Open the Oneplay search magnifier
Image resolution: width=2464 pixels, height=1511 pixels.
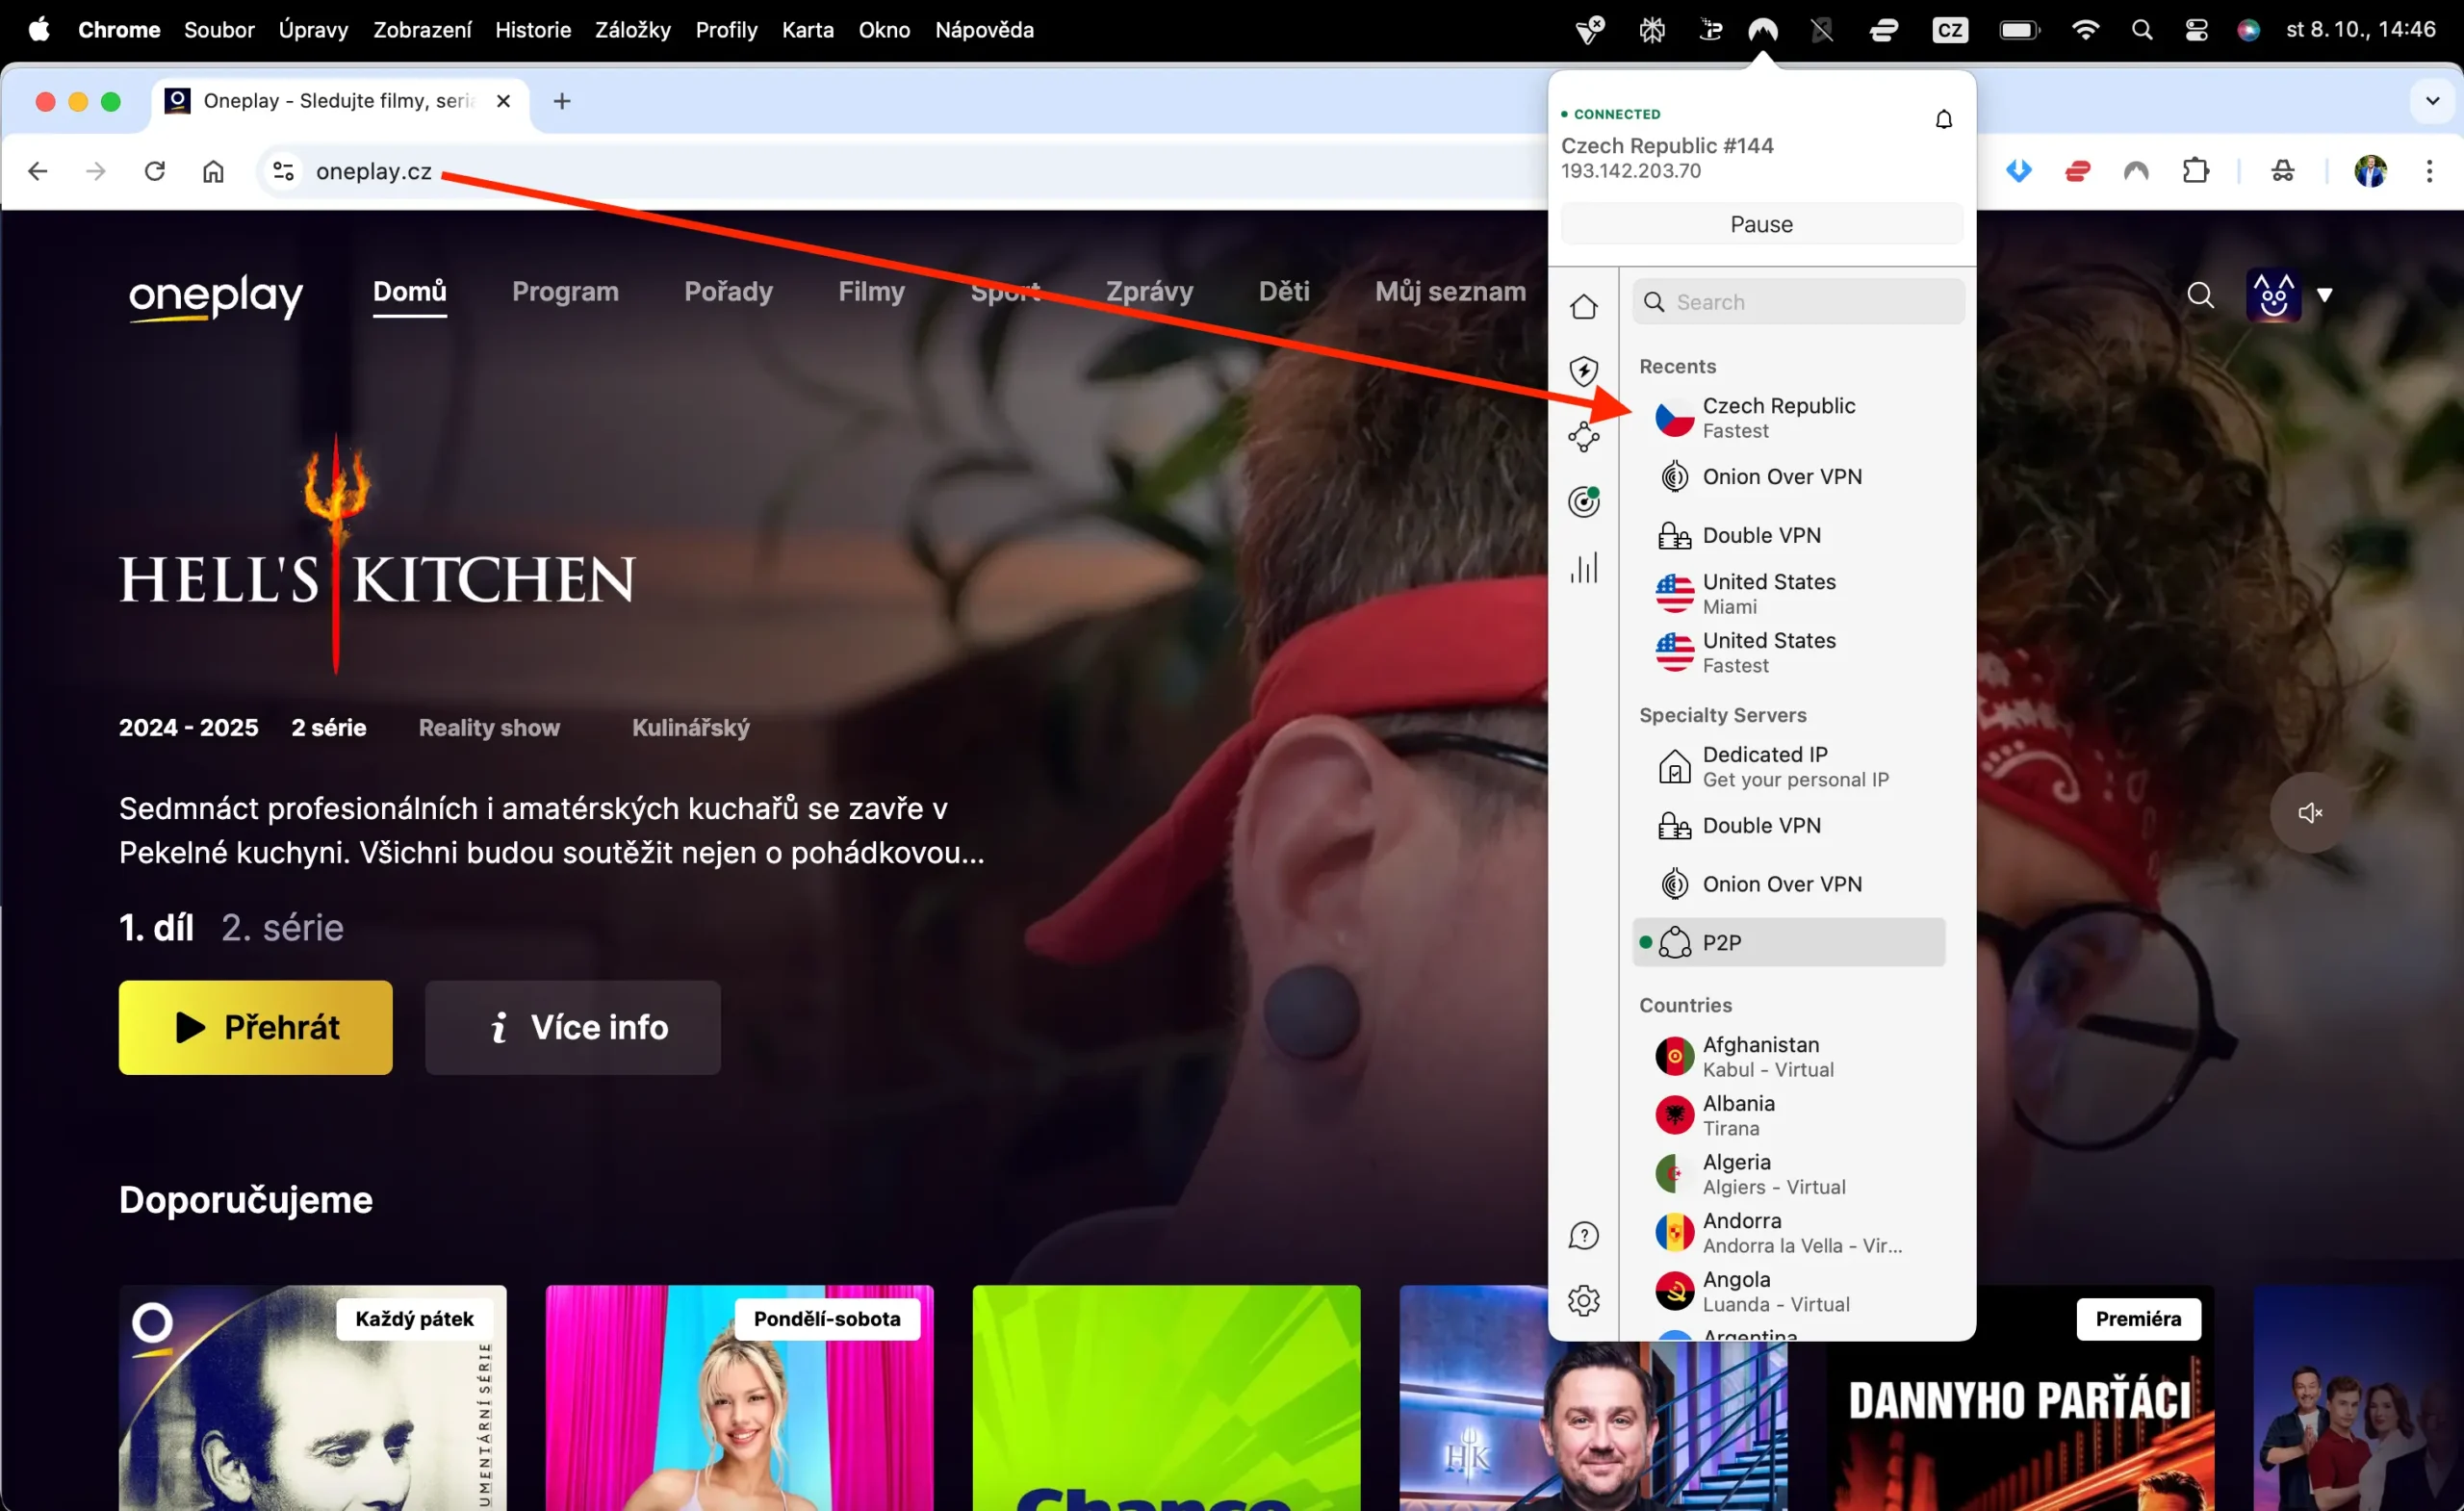click(x=2201, y=294)
